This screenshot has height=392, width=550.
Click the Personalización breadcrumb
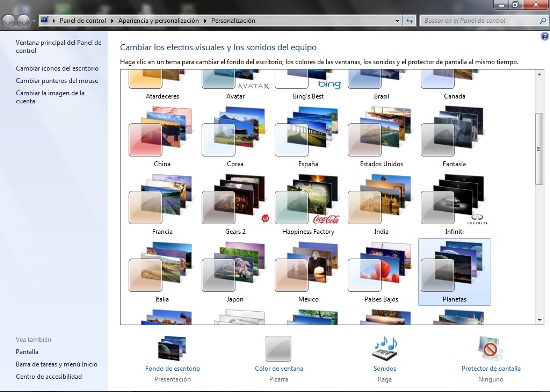pos(233,21)
